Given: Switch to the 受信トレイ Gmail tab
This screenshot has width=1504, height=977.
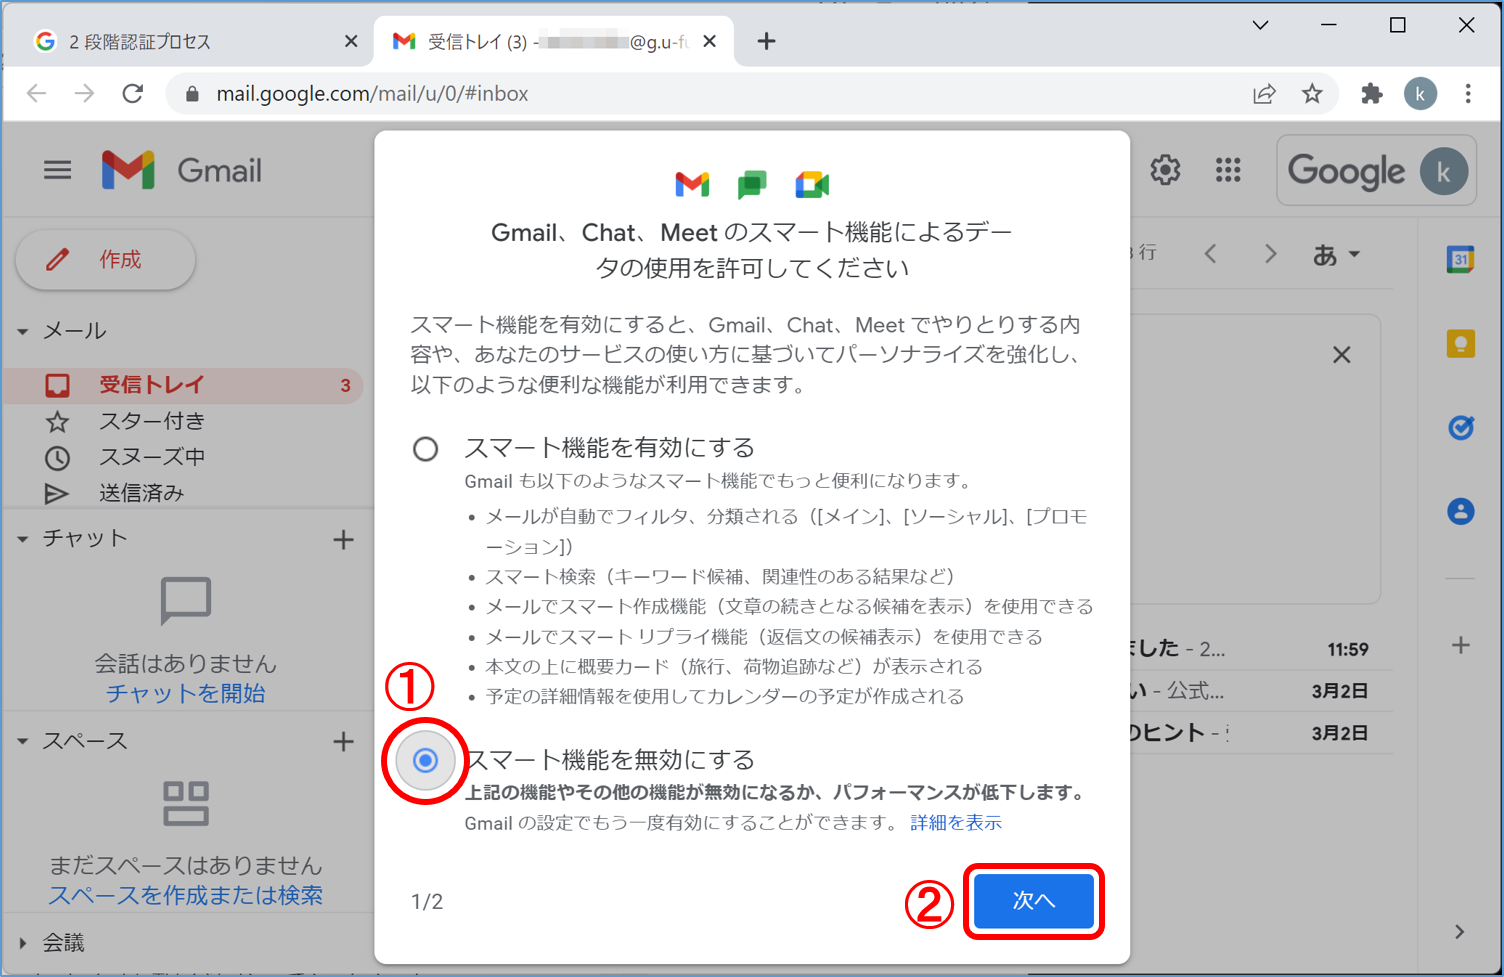Looking at the screenshot, I should coord(555,41).
